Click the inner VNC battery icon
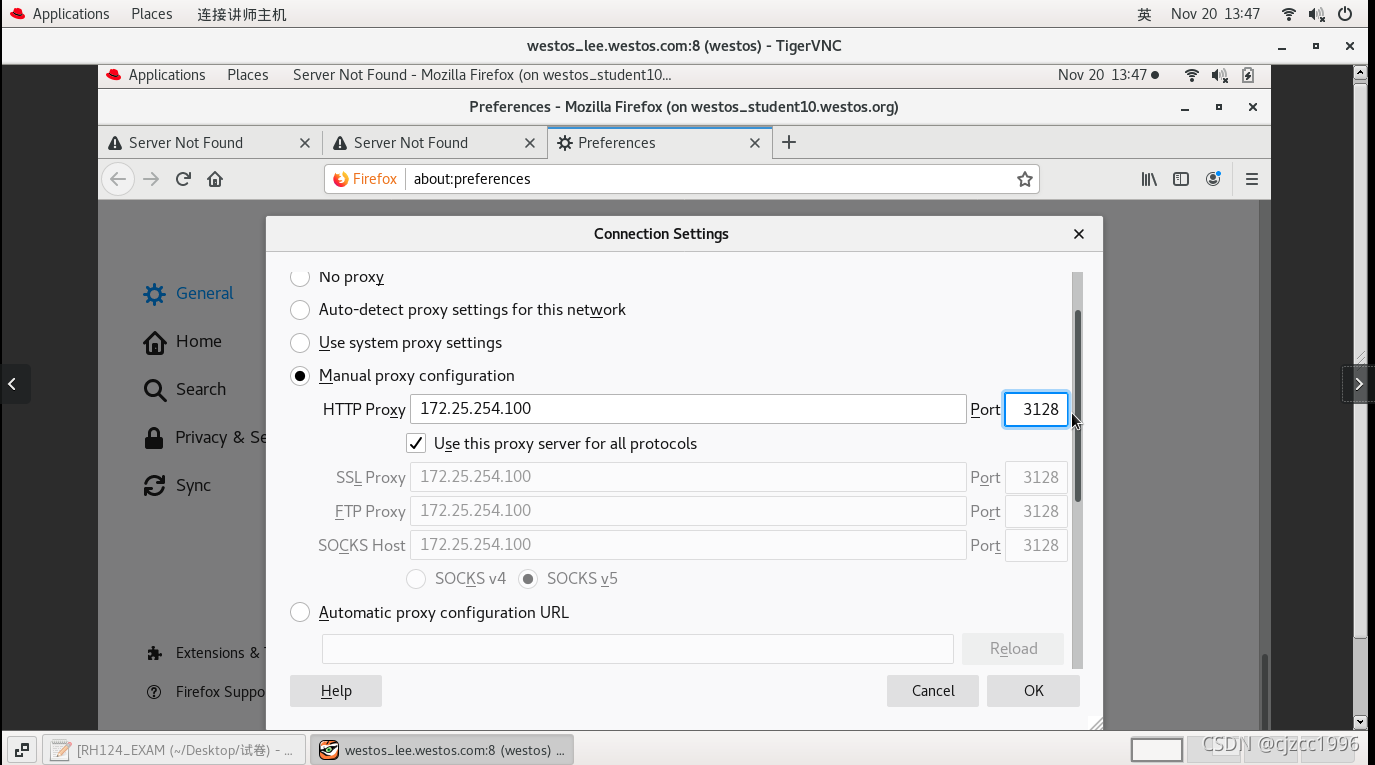 [1247, 75]
